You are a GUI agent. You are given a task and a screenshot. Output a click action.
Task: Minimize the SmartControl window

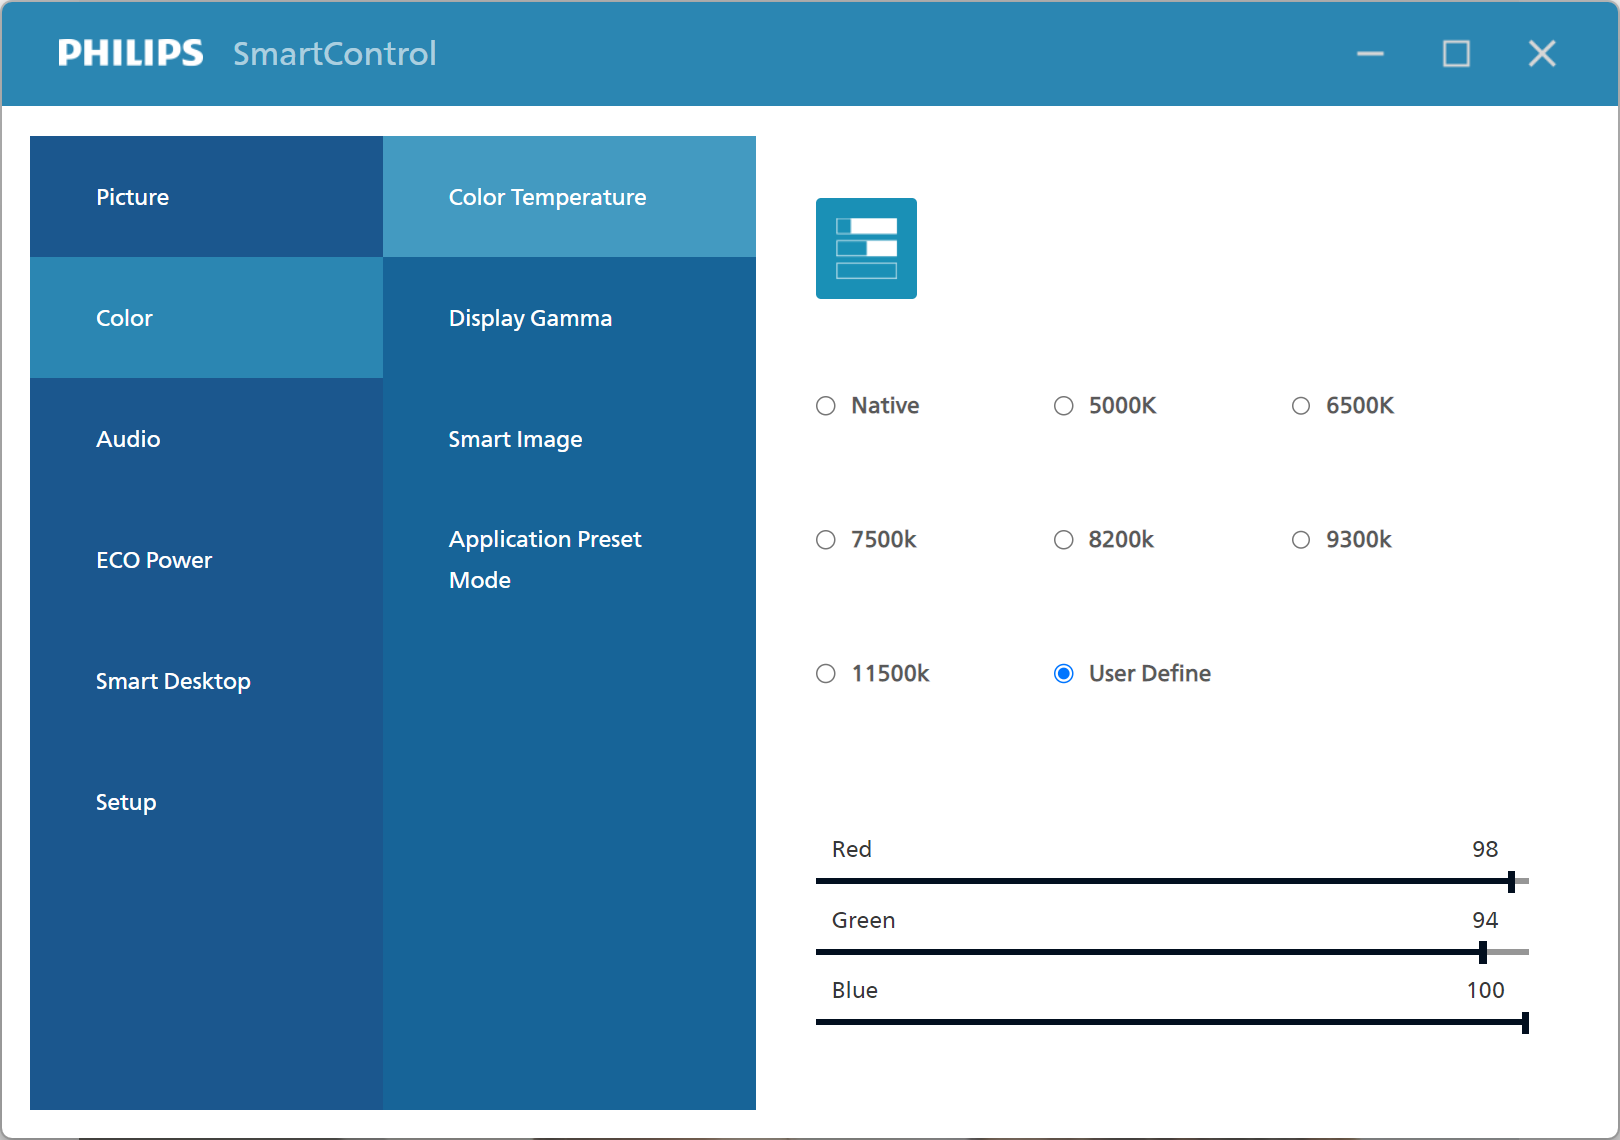[1370, 53]
